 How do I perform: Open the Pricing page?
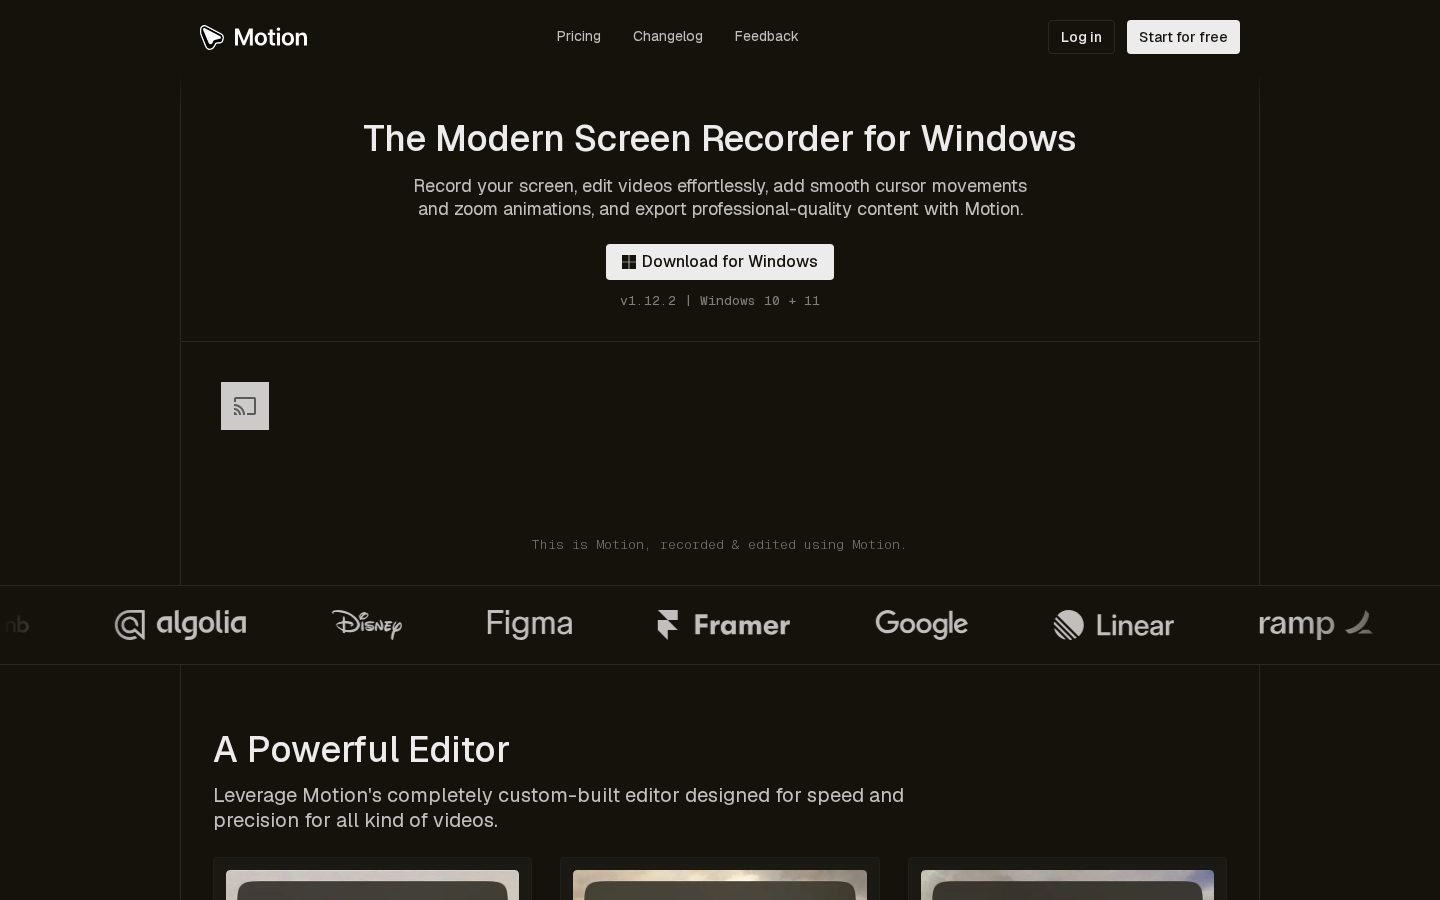point(579,36)
